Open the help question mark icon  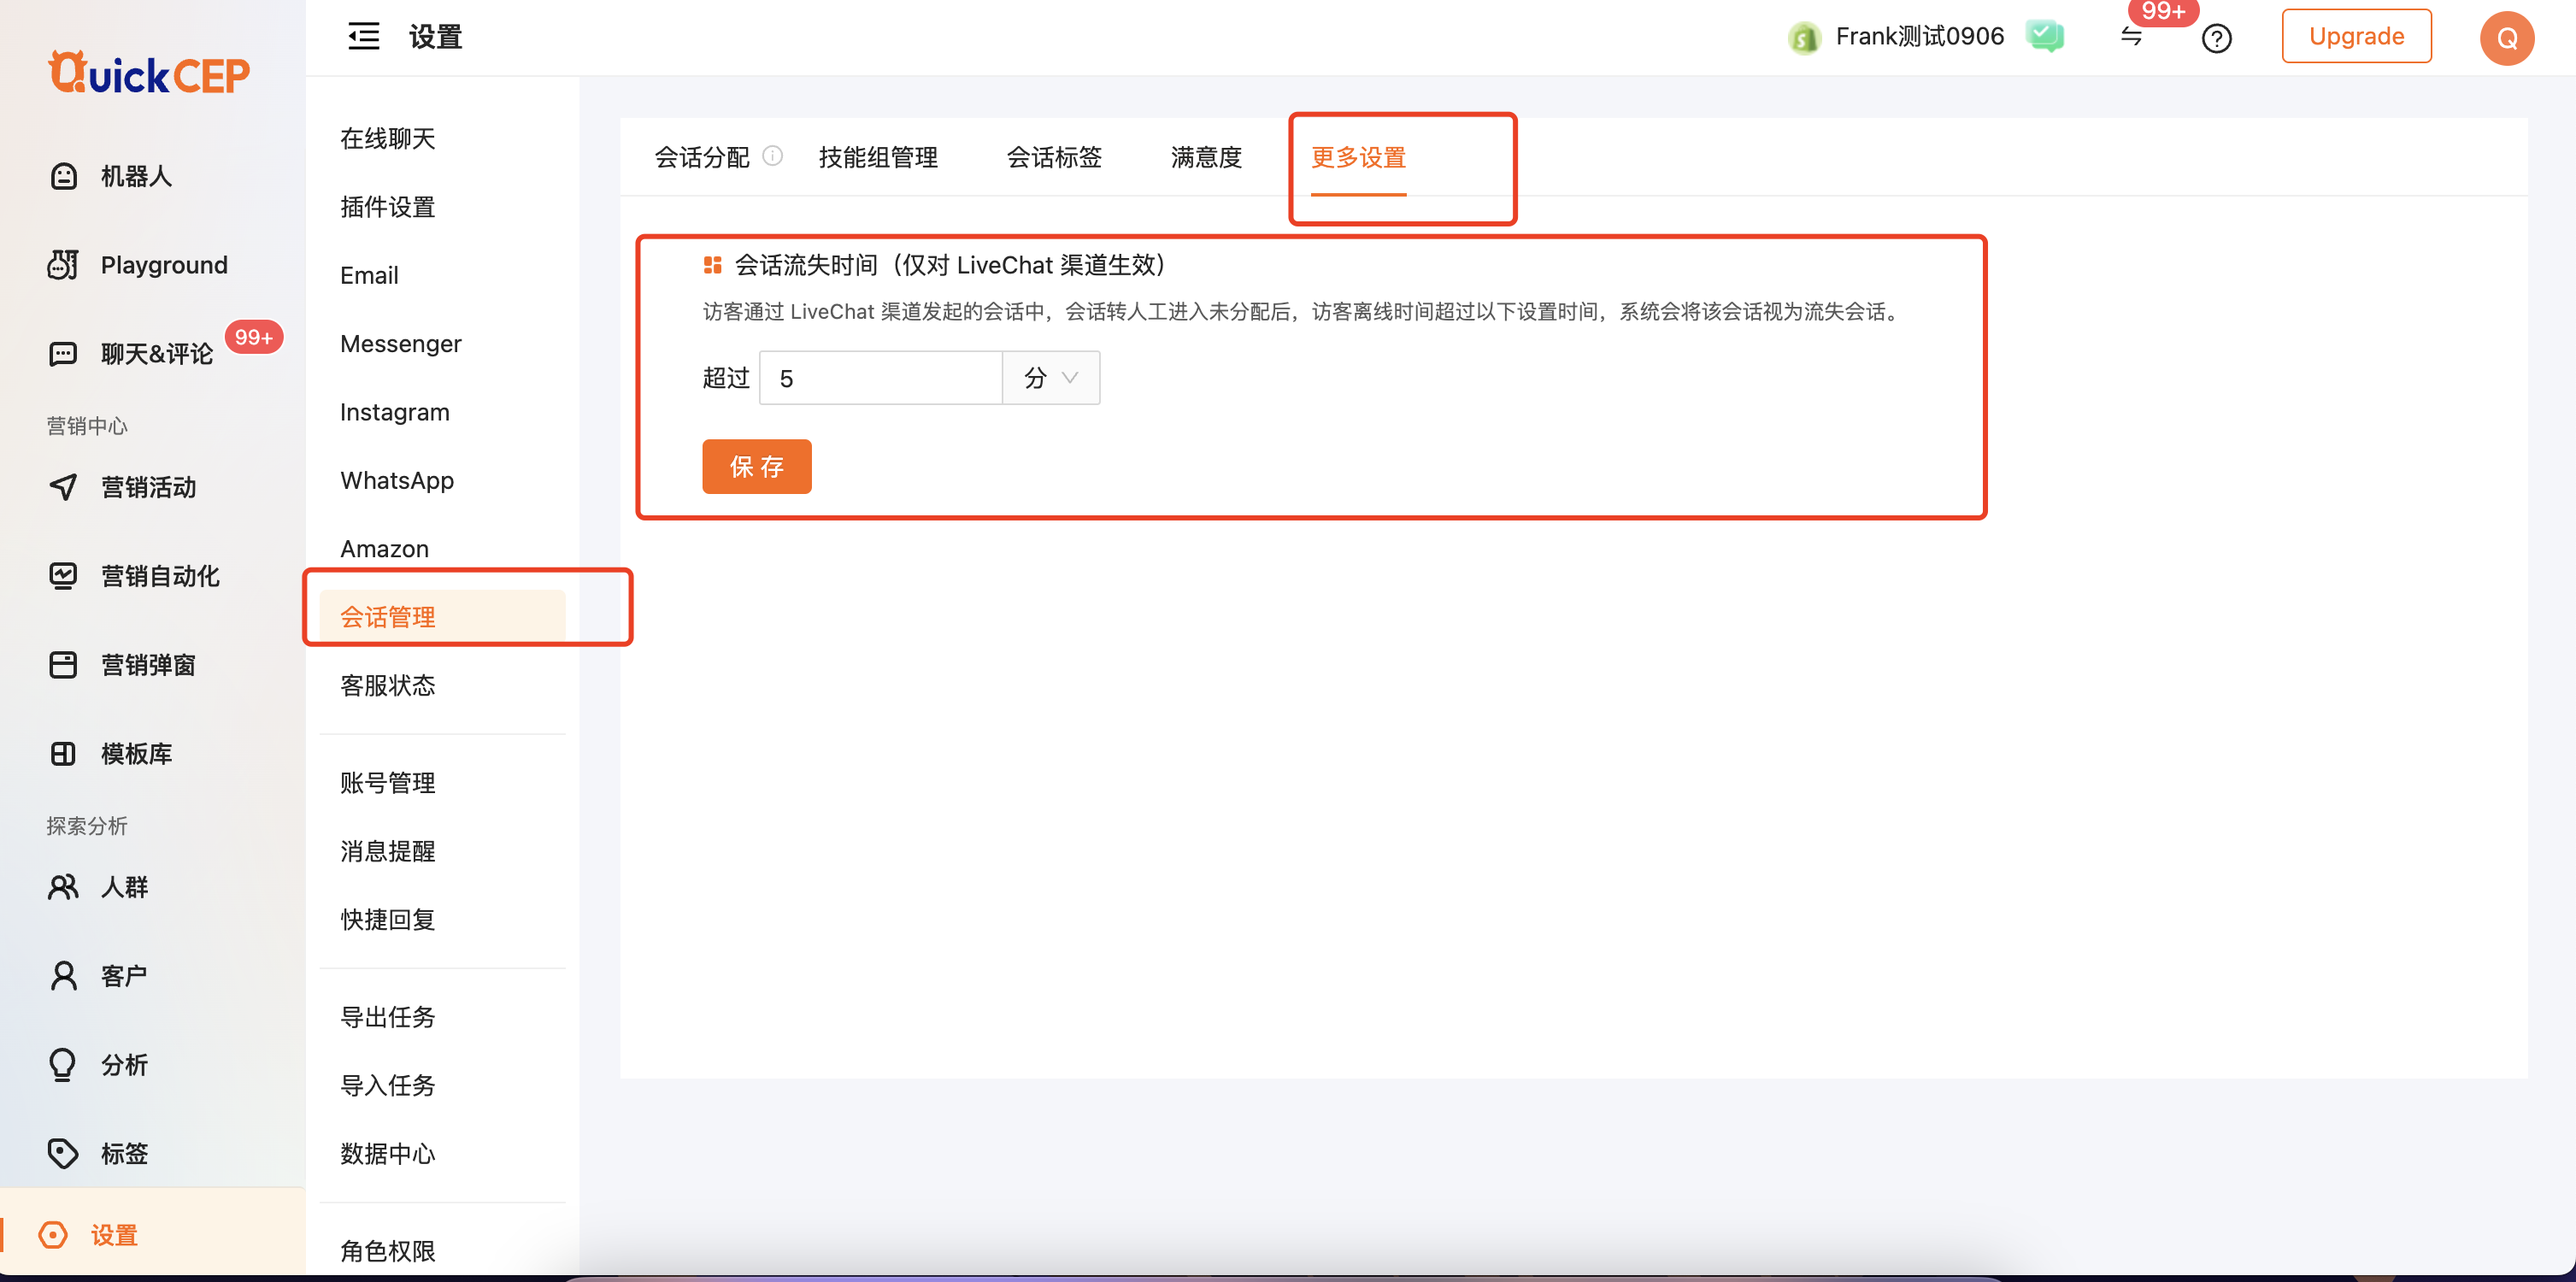tap(2216, 39)
